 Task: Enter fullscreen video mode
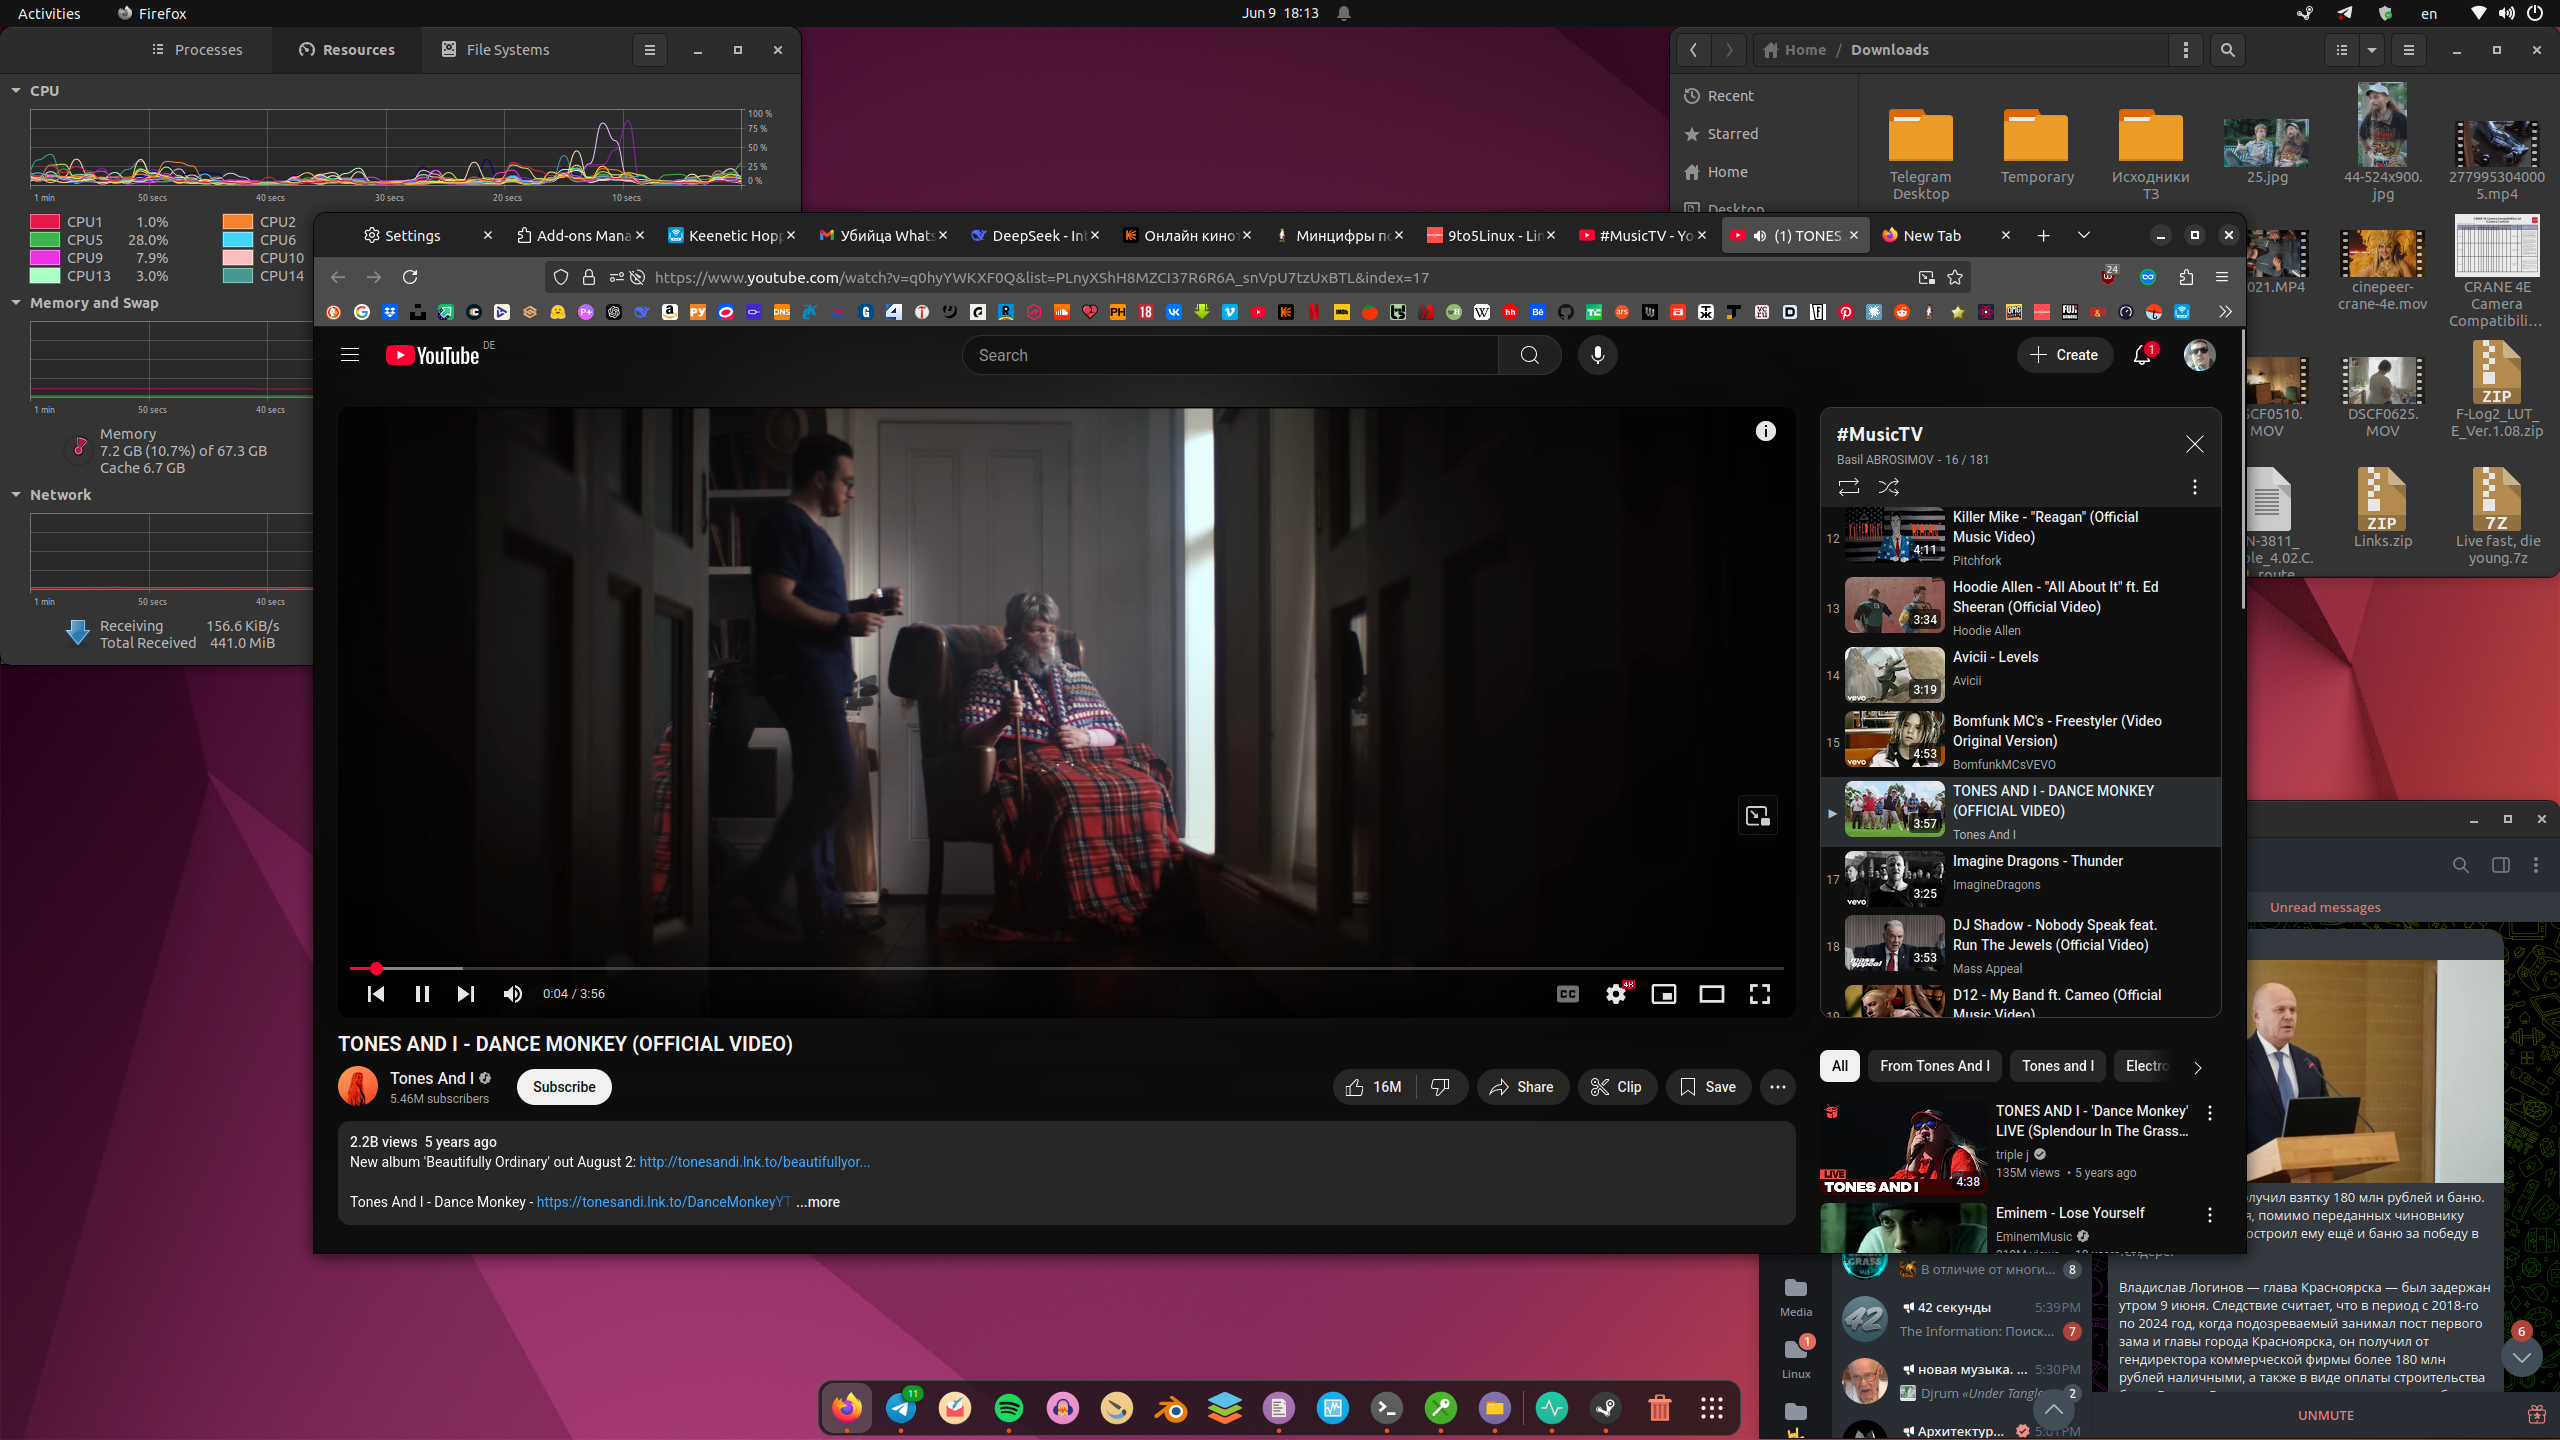tap(1760, 993)
